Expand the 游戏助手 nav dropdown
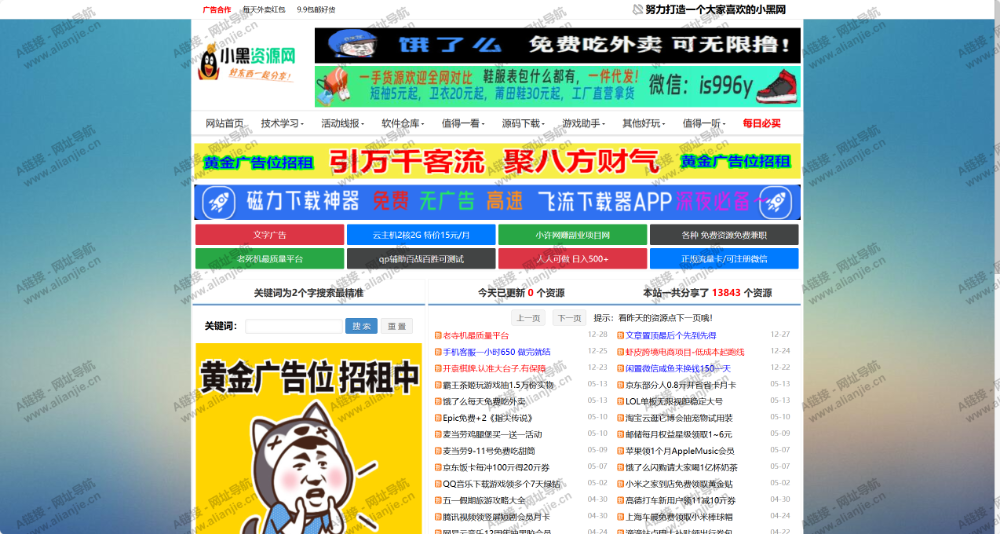 tap(584, 124)
